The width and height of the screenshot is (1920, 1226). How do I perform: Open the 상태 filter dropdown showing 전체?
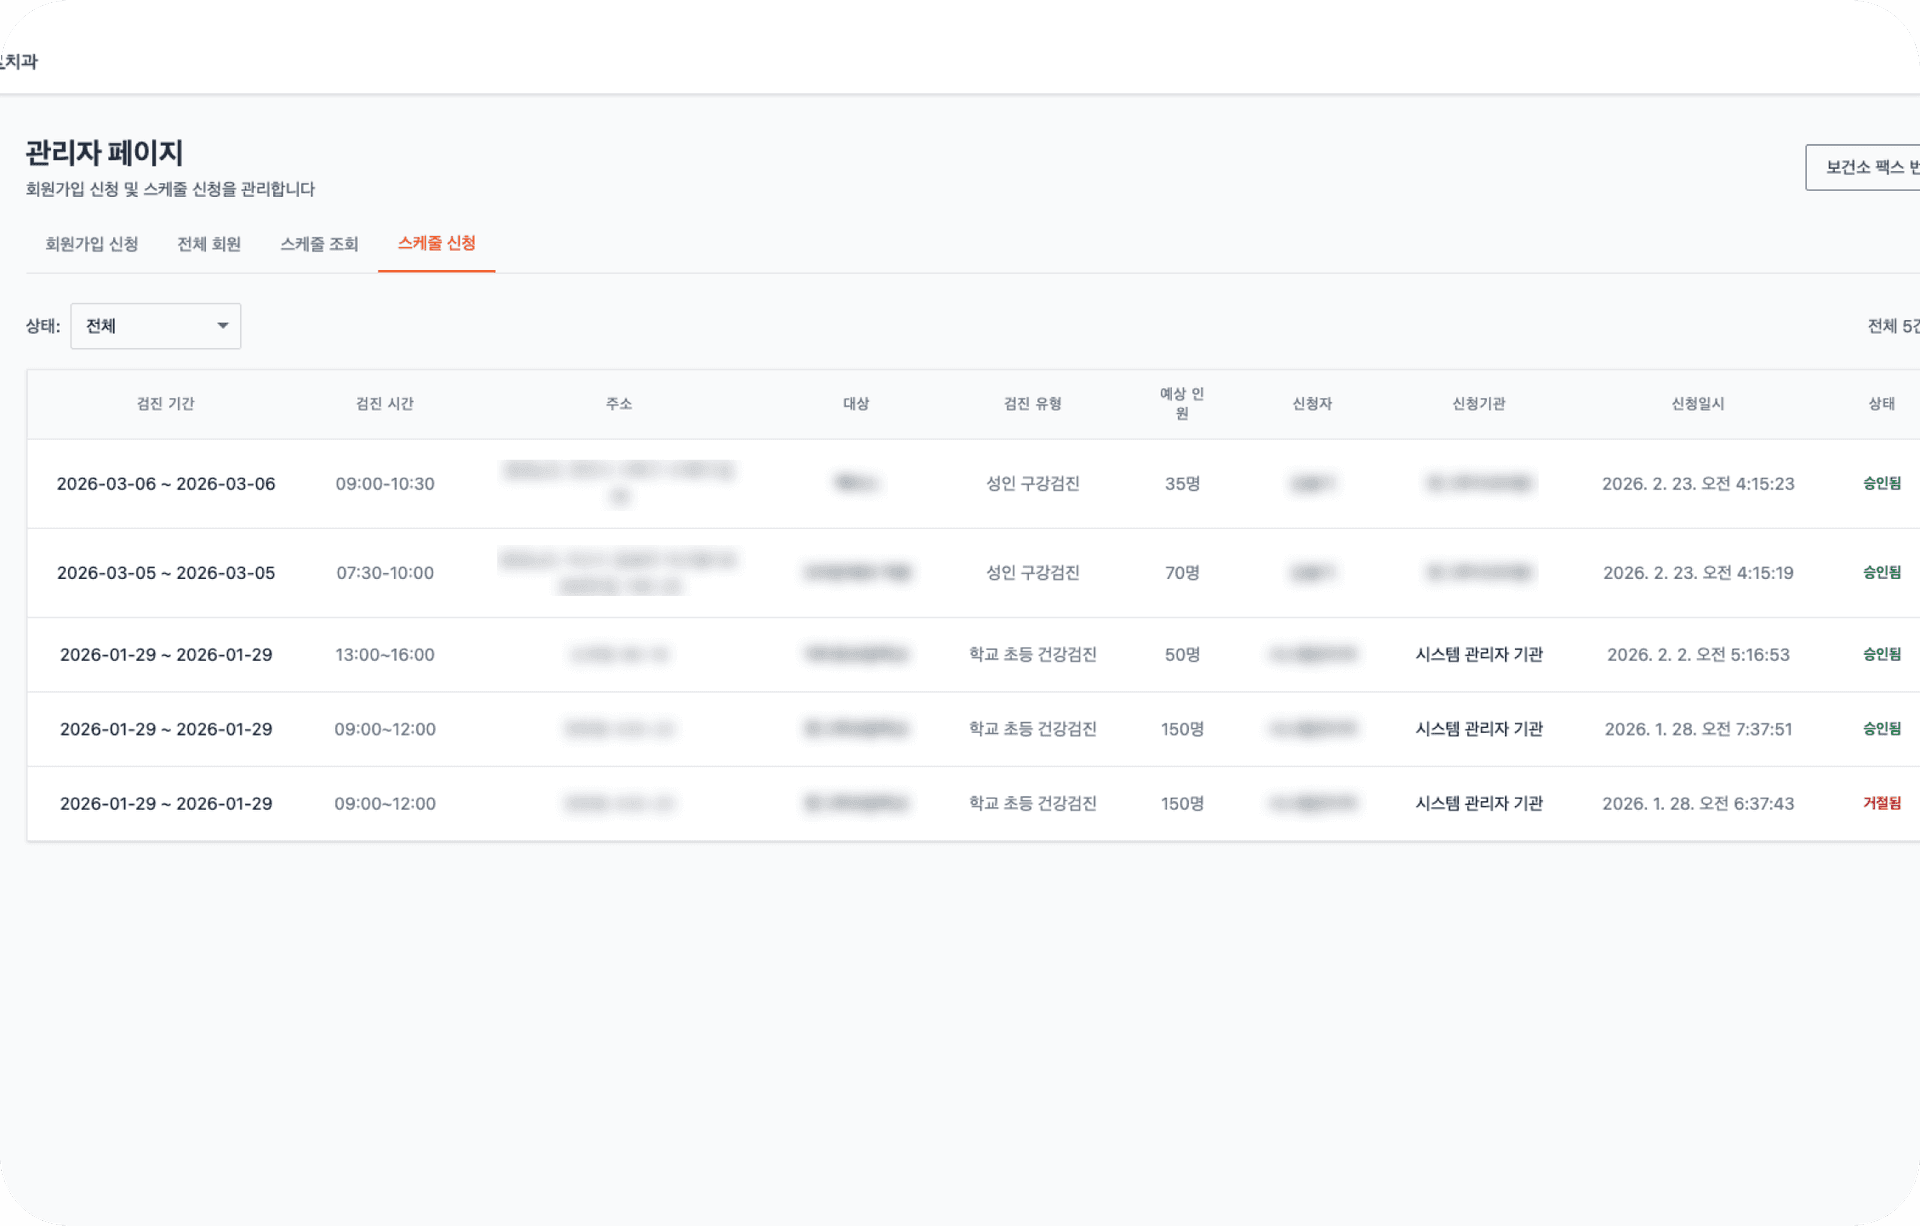155,326
